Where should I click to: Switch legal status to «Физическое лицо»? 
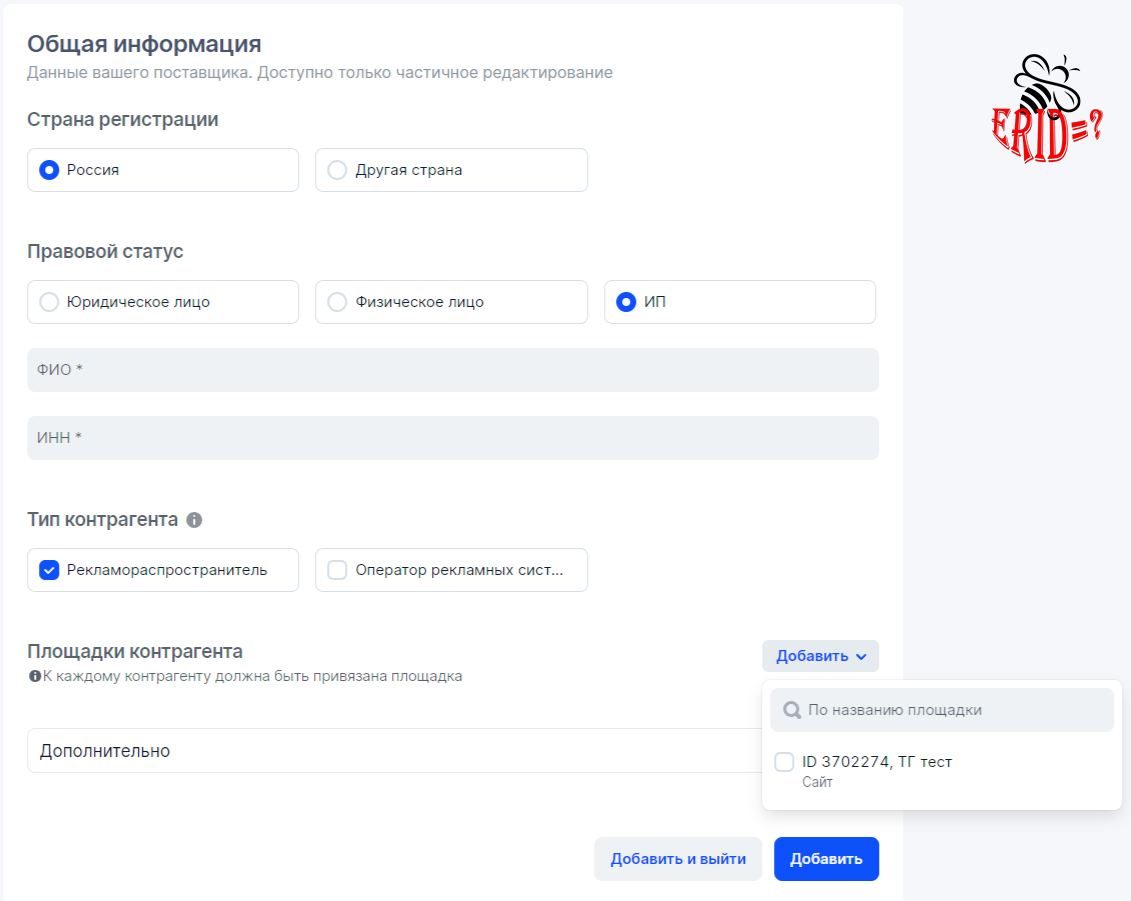pos(336,301)
